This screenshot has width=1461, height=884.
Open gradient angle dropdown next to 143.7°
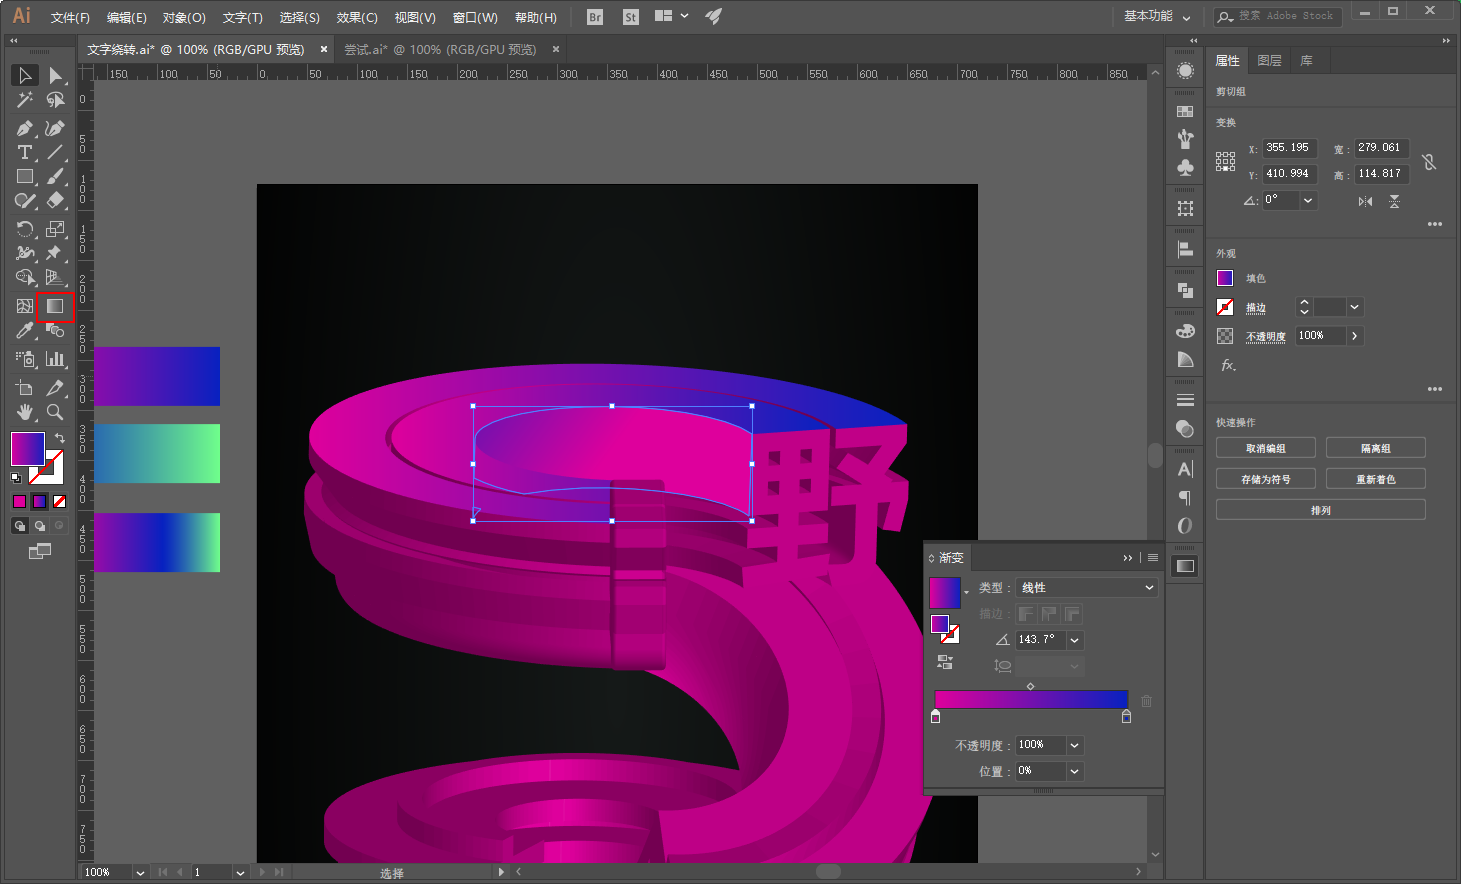(1075, 640)
